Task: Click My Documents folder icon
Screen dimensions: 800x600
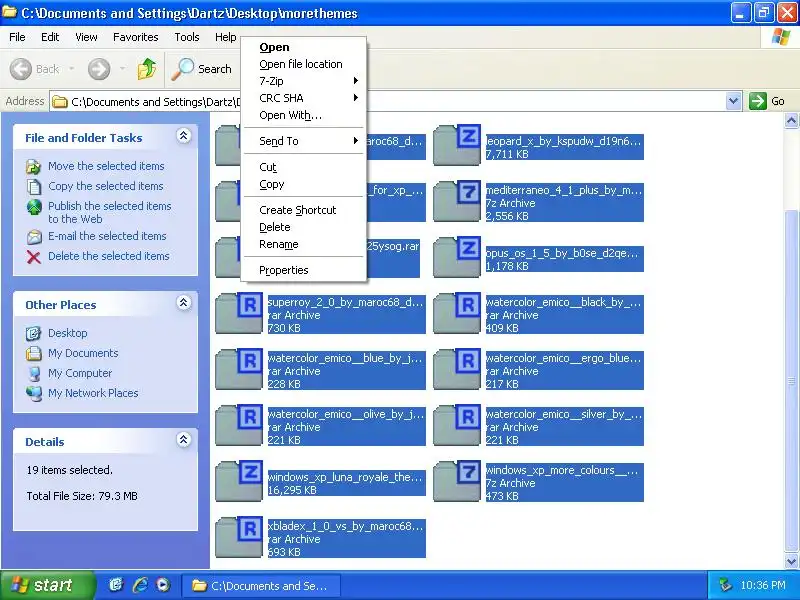Action: (34, 353)
